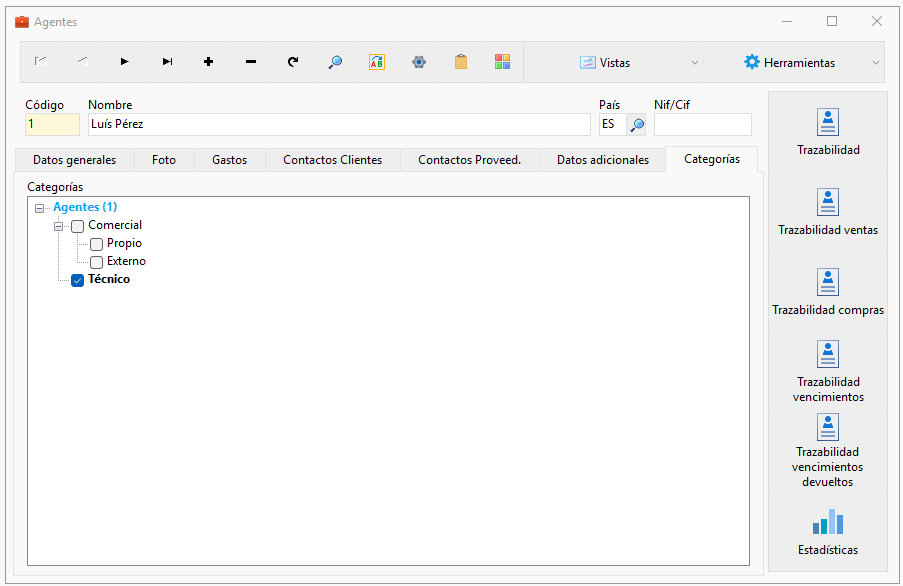
Task: Open the Vistas dropdown arrow
Action: [x=695, y=62]
